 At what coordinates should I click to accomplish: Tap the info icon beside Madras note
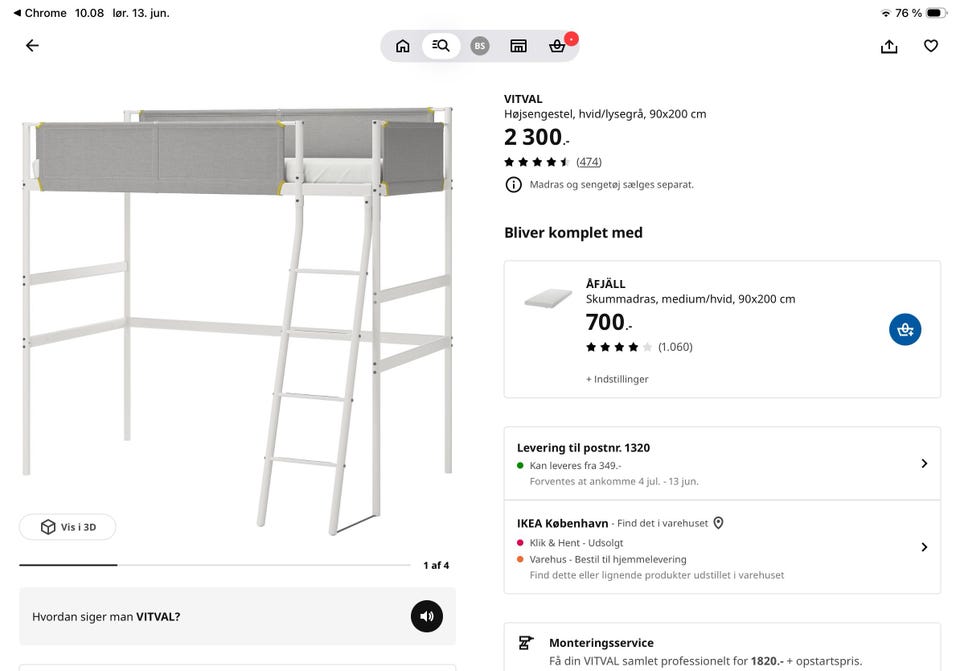coord(513,184)
